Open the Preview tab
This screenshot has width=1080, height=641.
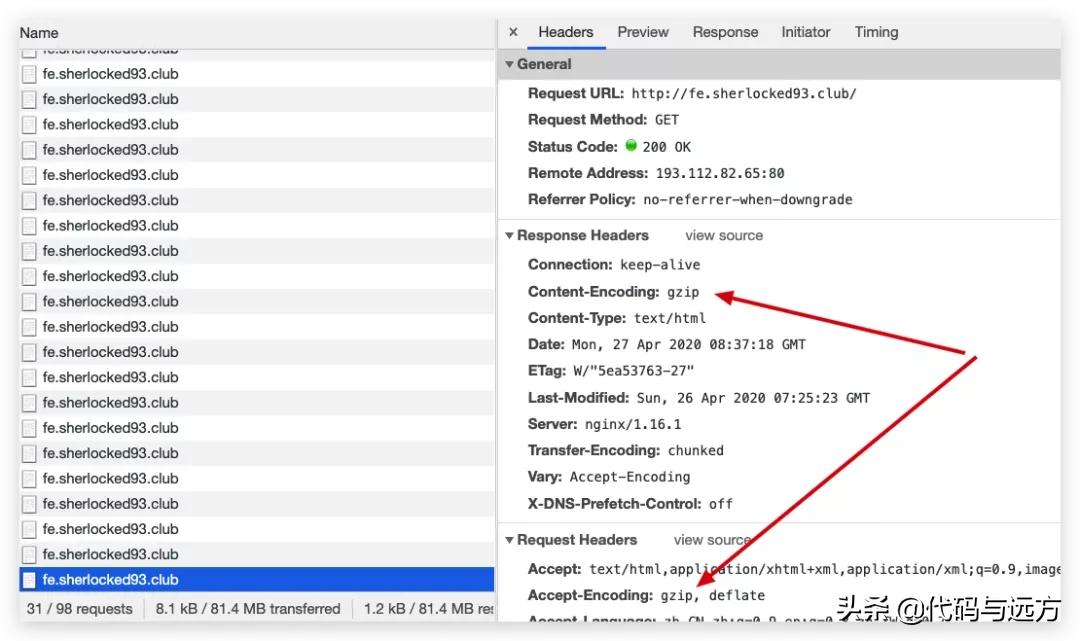click(643, 32)
